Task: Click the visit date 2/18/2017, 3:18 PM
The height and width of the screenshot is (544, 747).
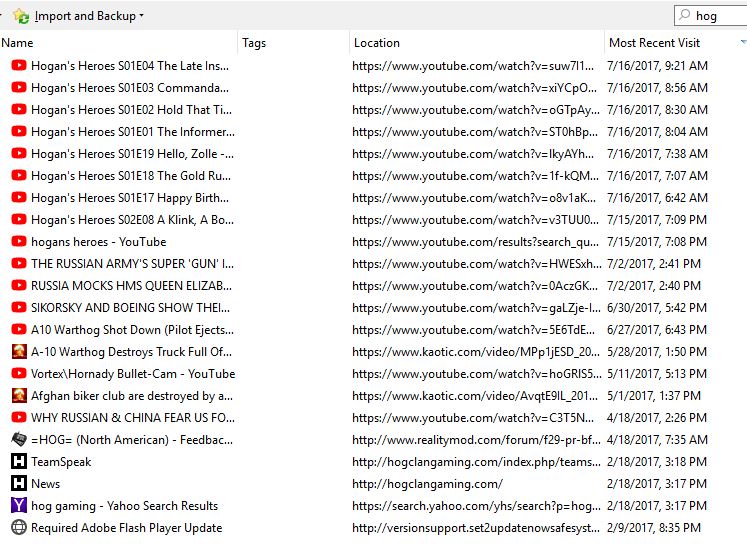Action: pos(657,462)
